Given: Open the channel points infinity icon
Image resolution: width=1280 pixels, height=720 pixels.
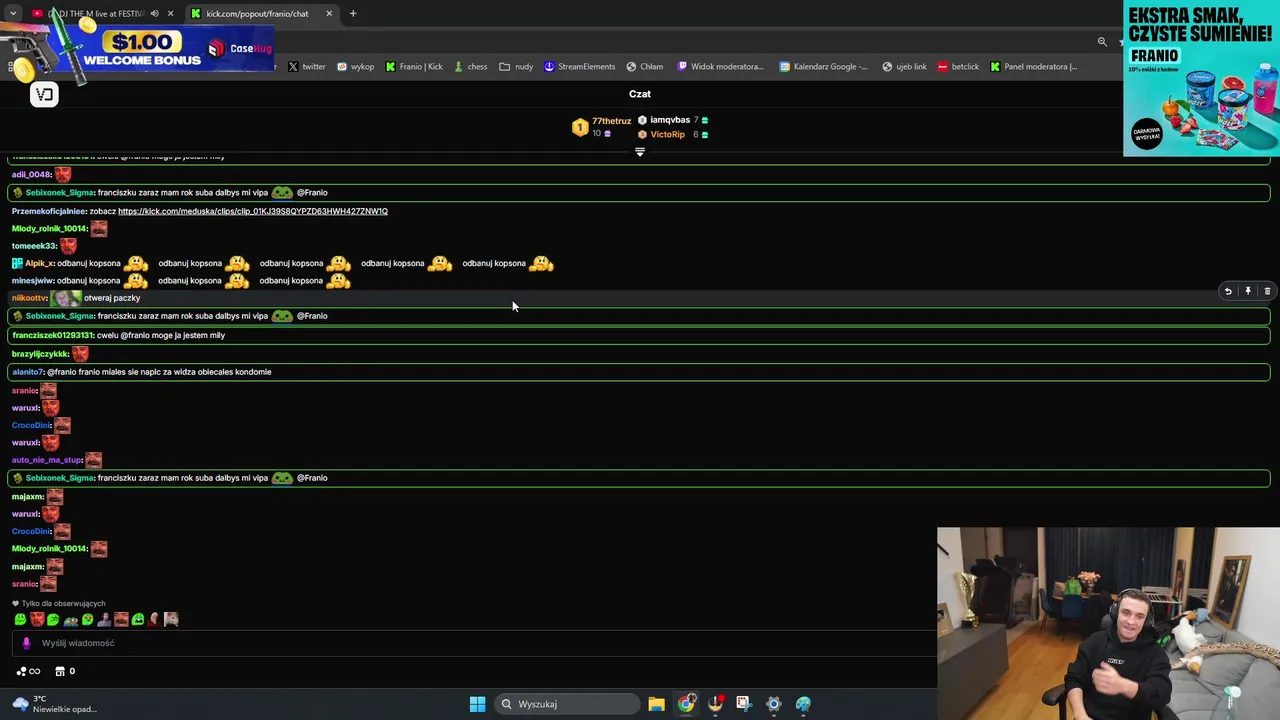Looking at the screenshot, I should pyautogui.click(x=29, y=671).
